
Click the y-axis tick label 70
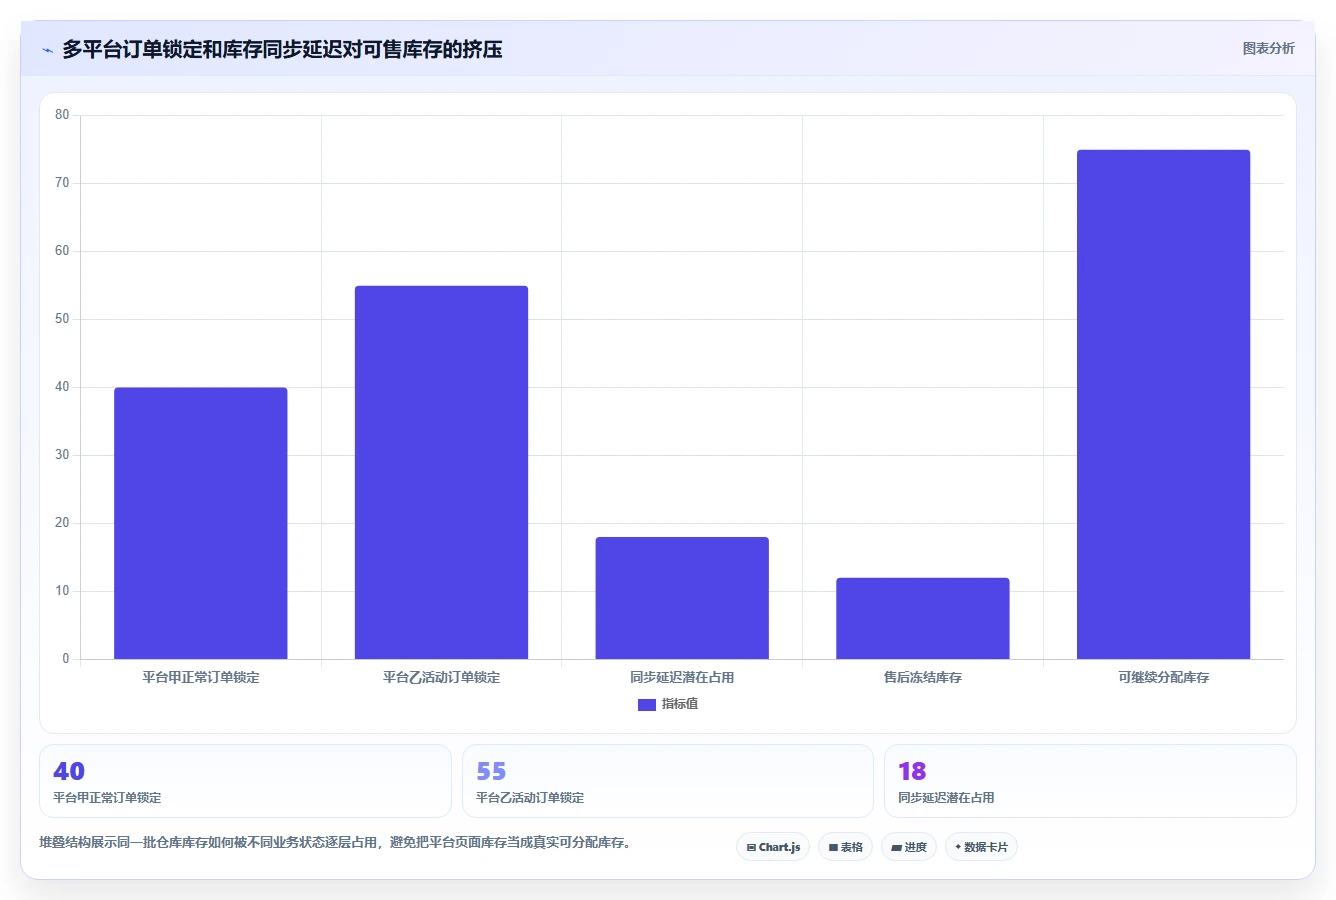pyautogui.click(x=62, y=183)
